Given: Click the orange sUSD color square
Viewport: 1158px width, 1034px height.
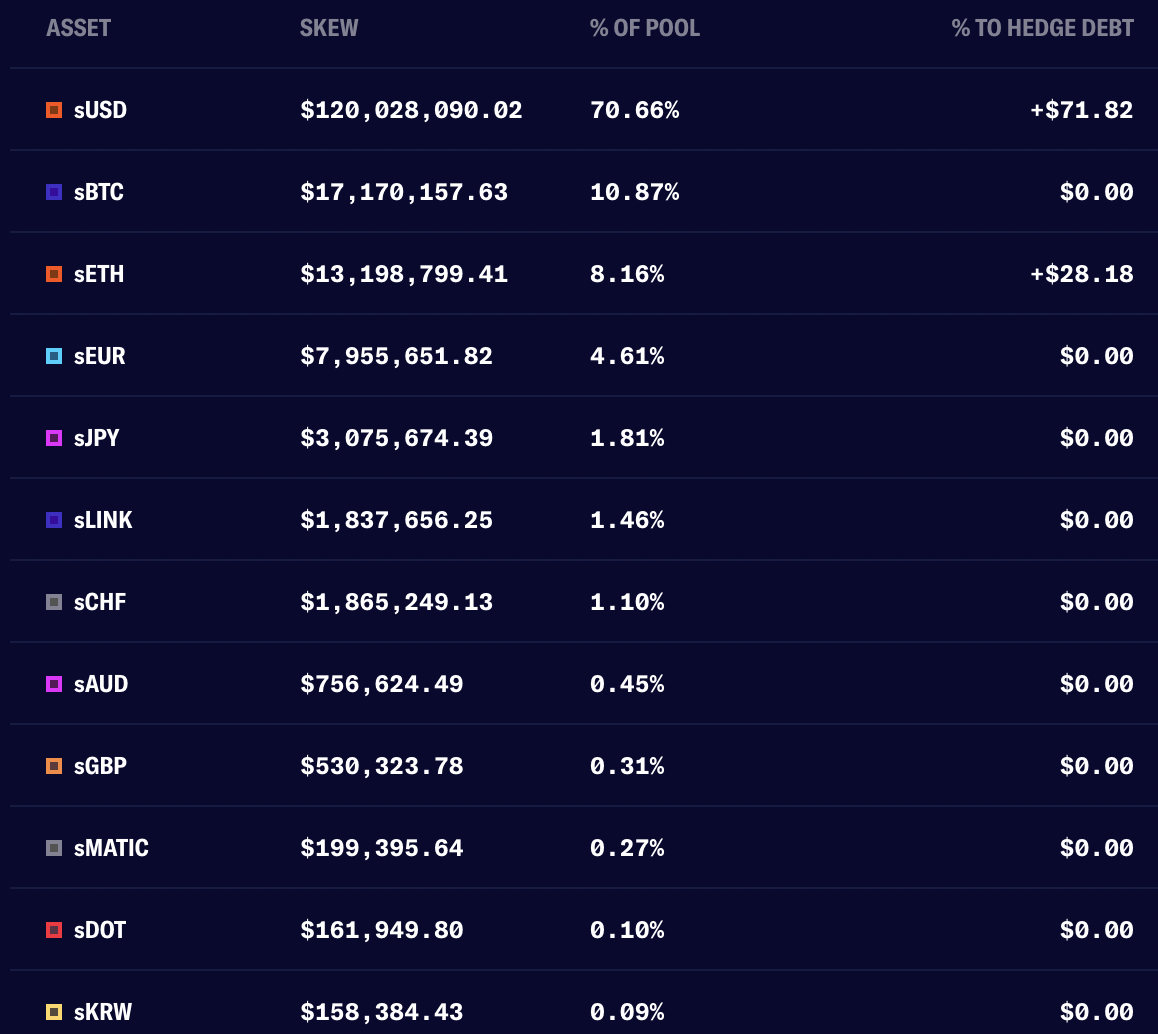Looking at the screenshot, I should pos(54,110).
